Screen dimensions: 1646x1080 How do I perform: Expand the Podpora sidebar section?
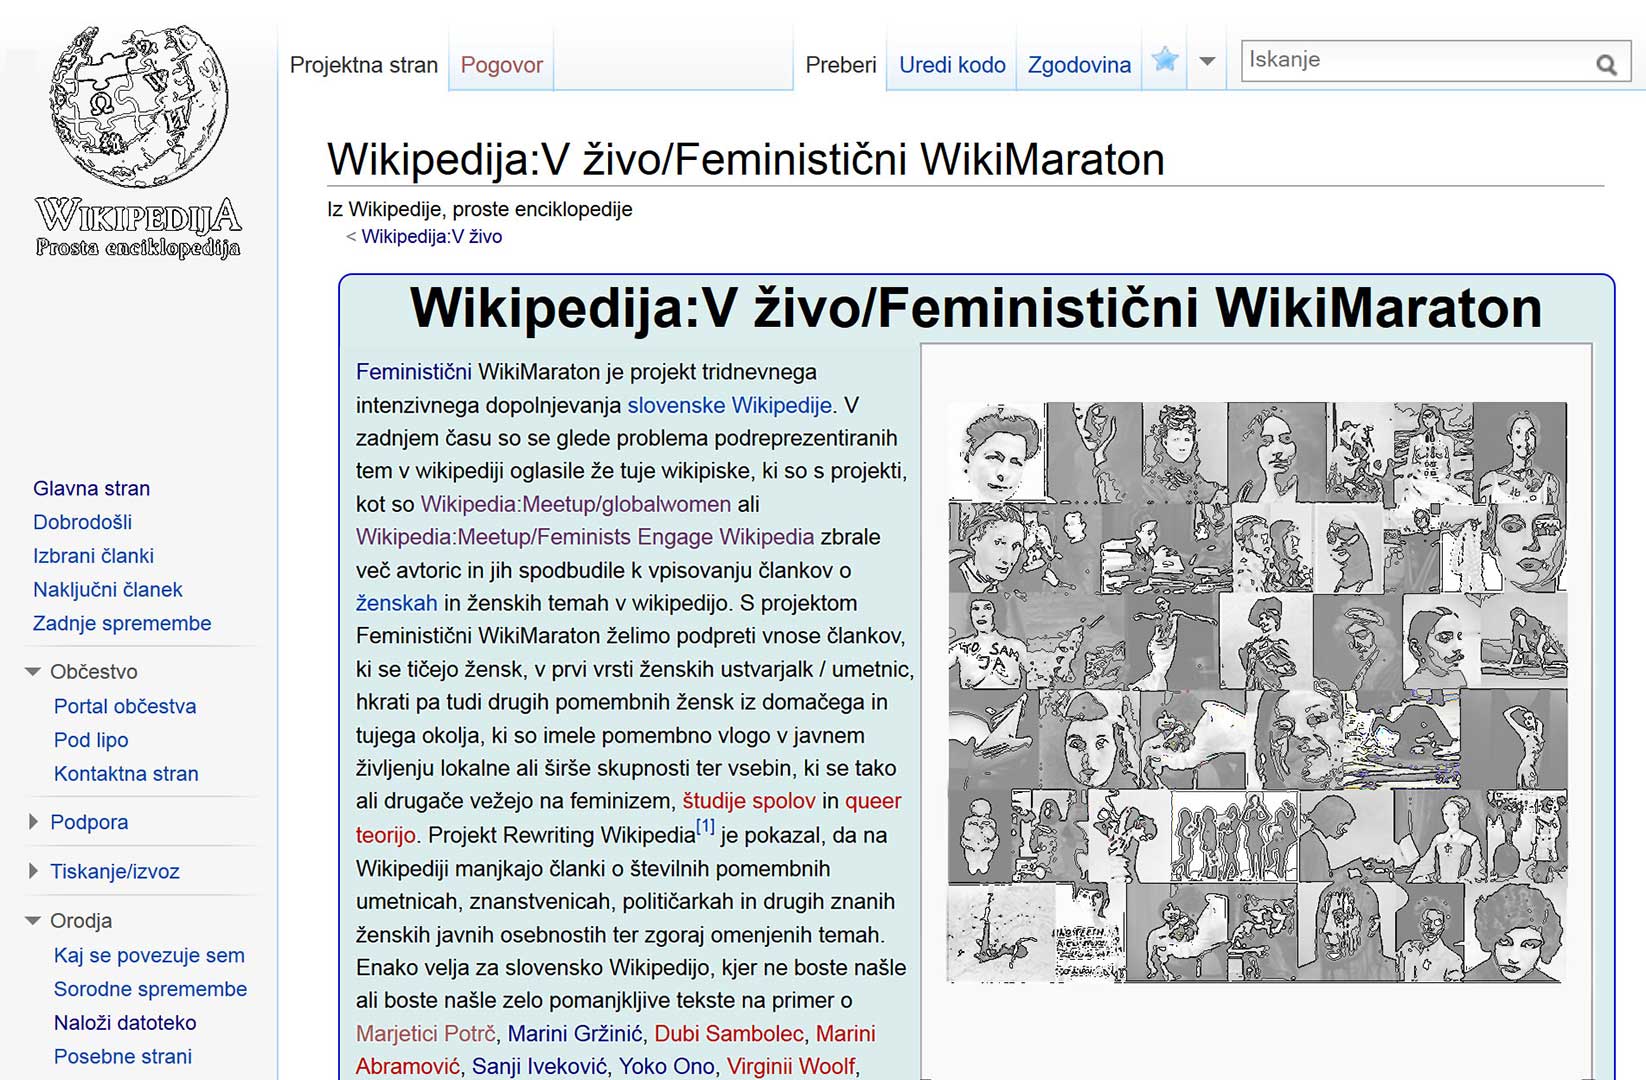pos(33,822)
